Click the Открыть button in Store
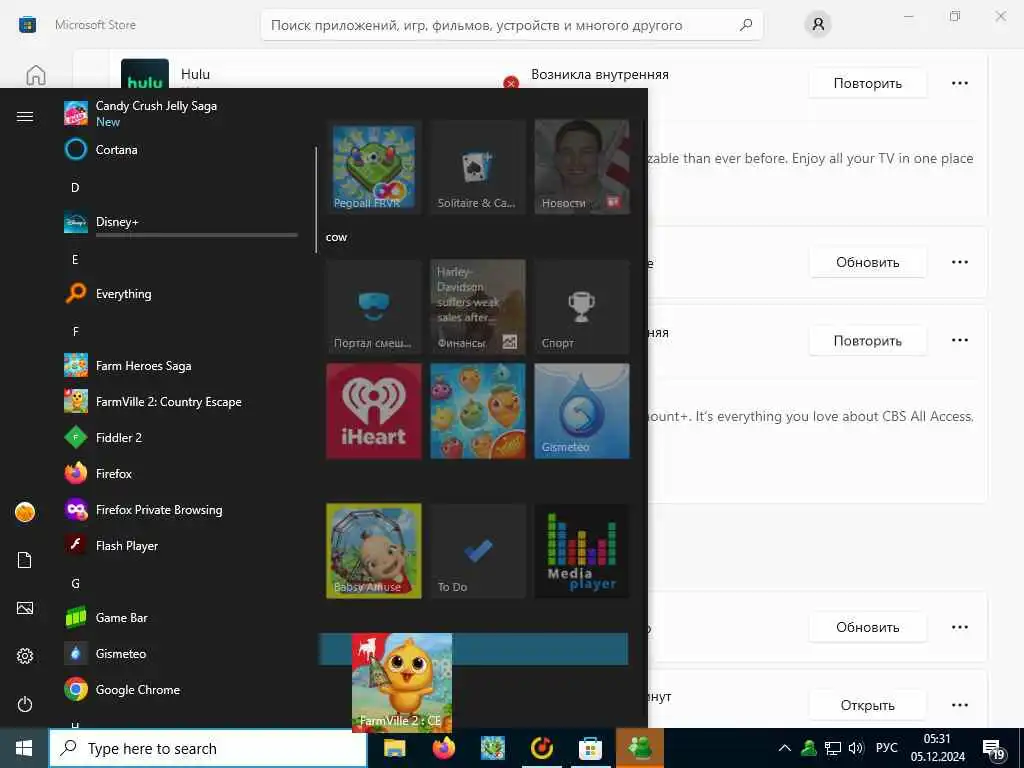Image resolution: width=1024 pixels, height=768 pixels. (867, 705)
